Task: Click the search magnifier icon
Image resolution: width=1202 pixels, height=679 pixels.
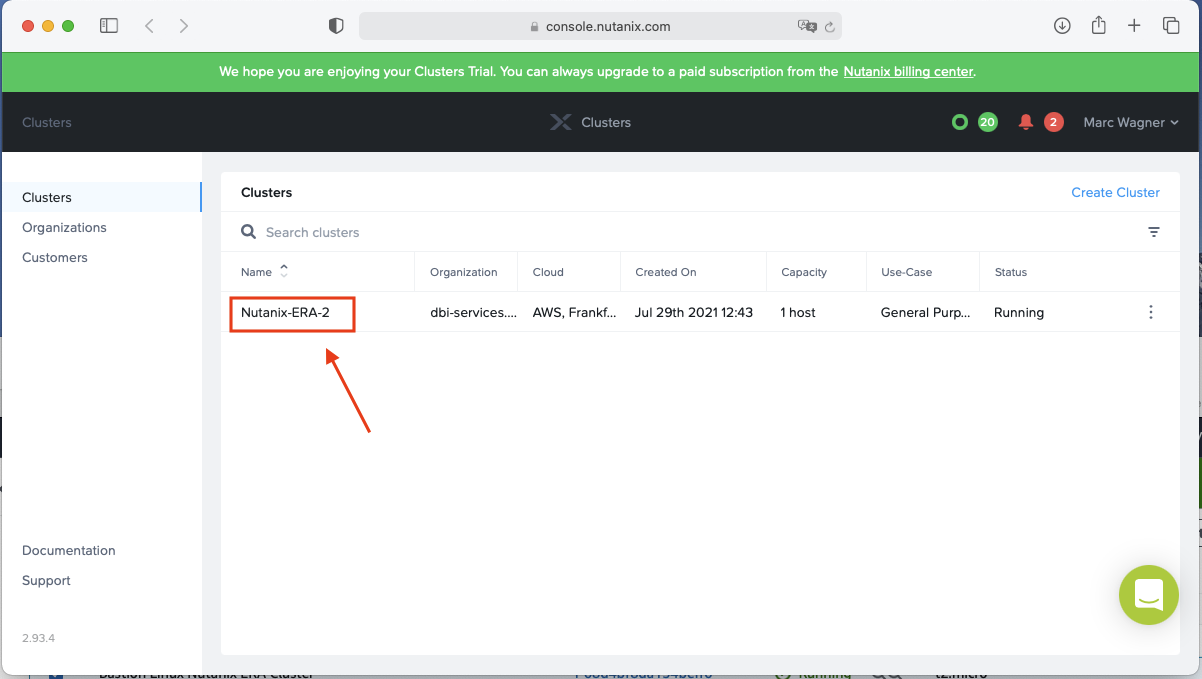Action: pyautogui.click(x=249, y=232)
